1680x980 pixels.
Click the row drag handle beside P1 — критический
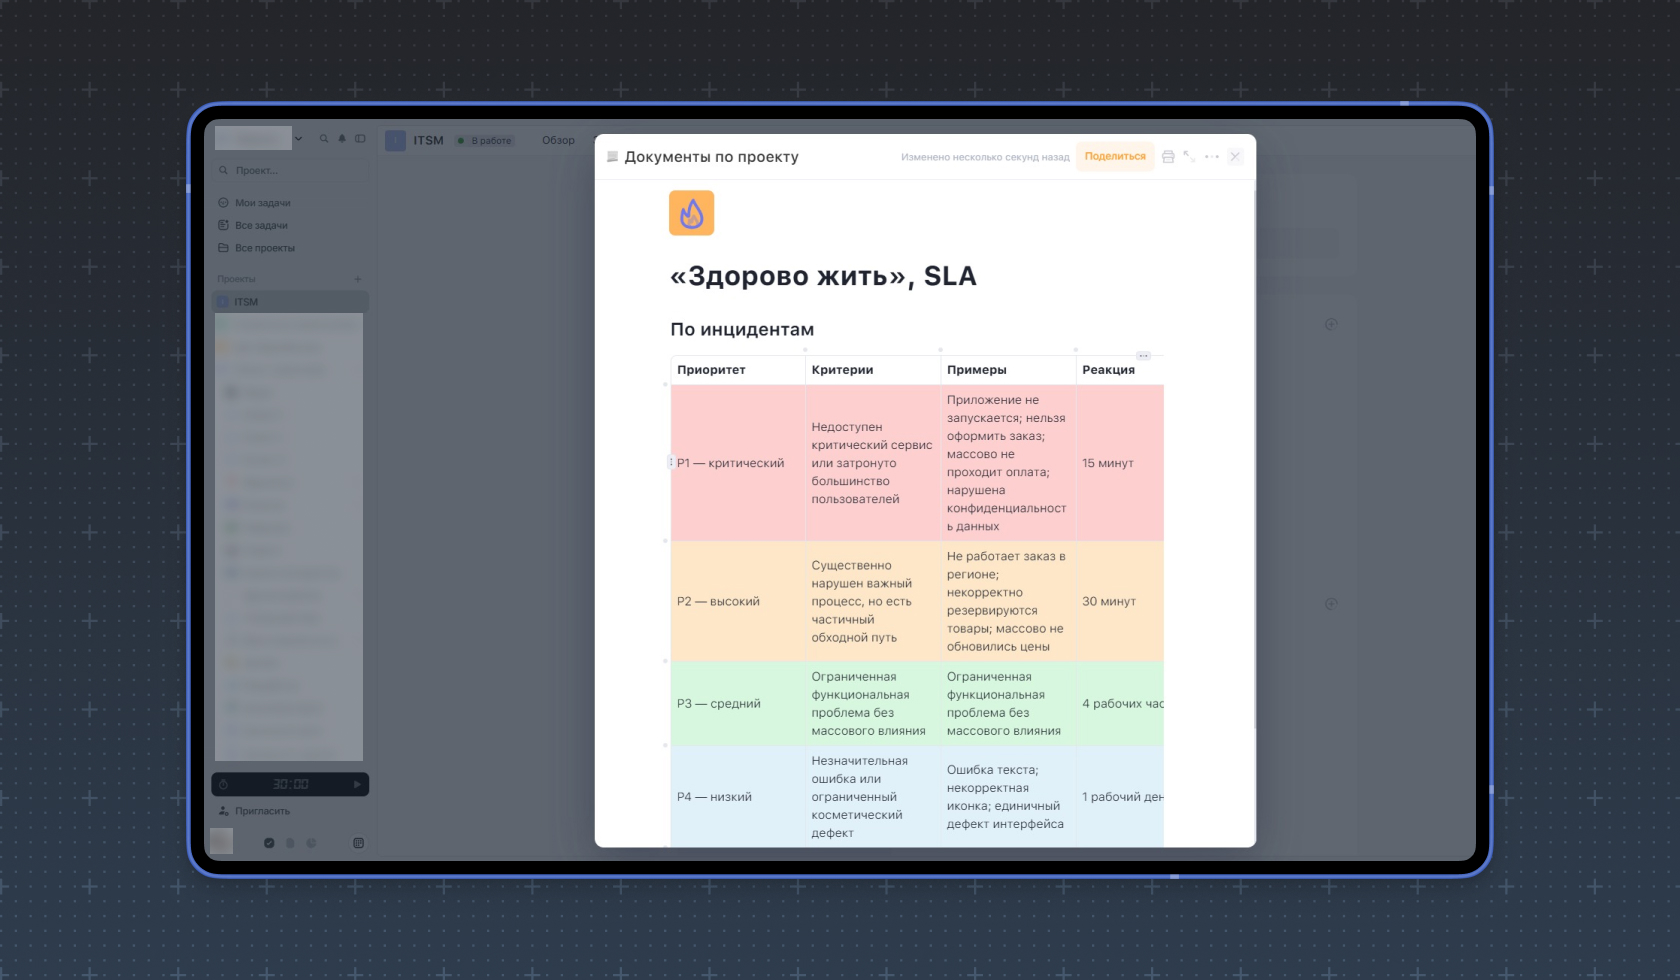[670, 462]
